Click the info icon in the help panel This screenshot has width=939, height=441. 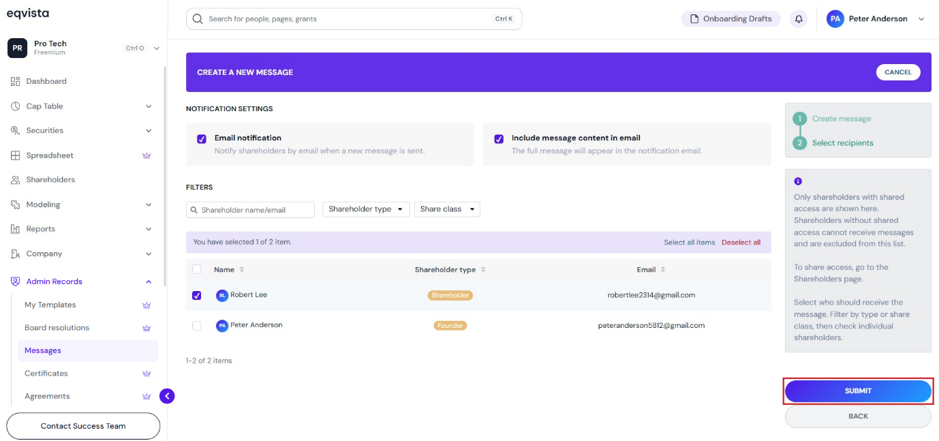click(797, 181)
